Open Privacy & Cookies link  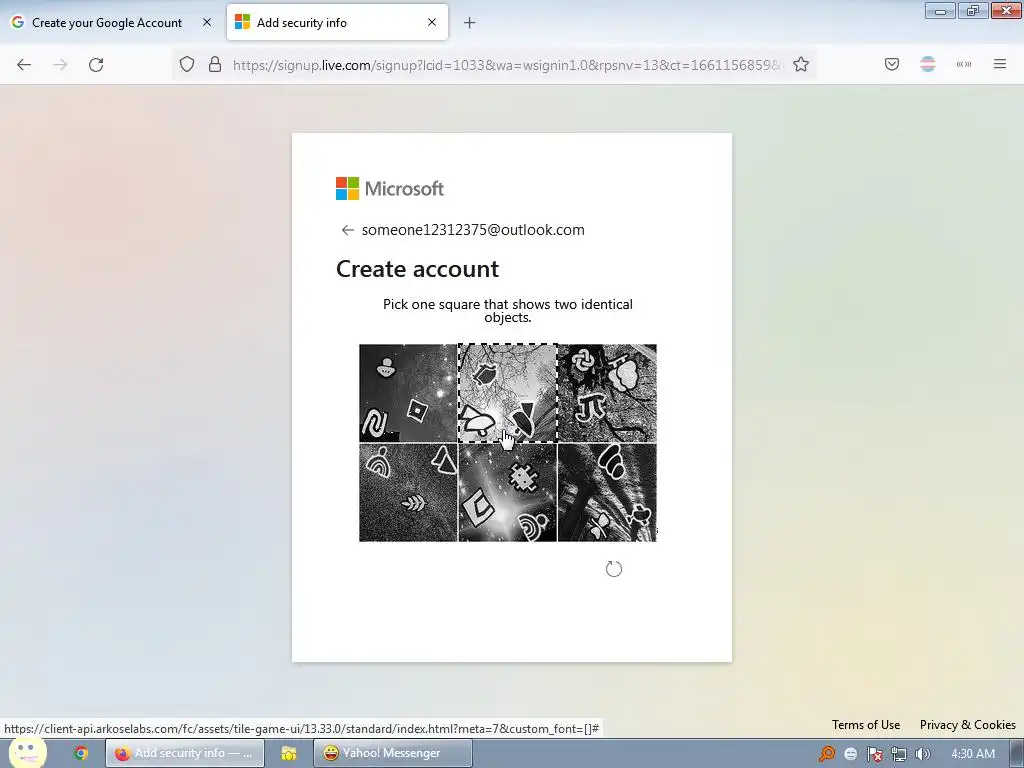[968, 725]
